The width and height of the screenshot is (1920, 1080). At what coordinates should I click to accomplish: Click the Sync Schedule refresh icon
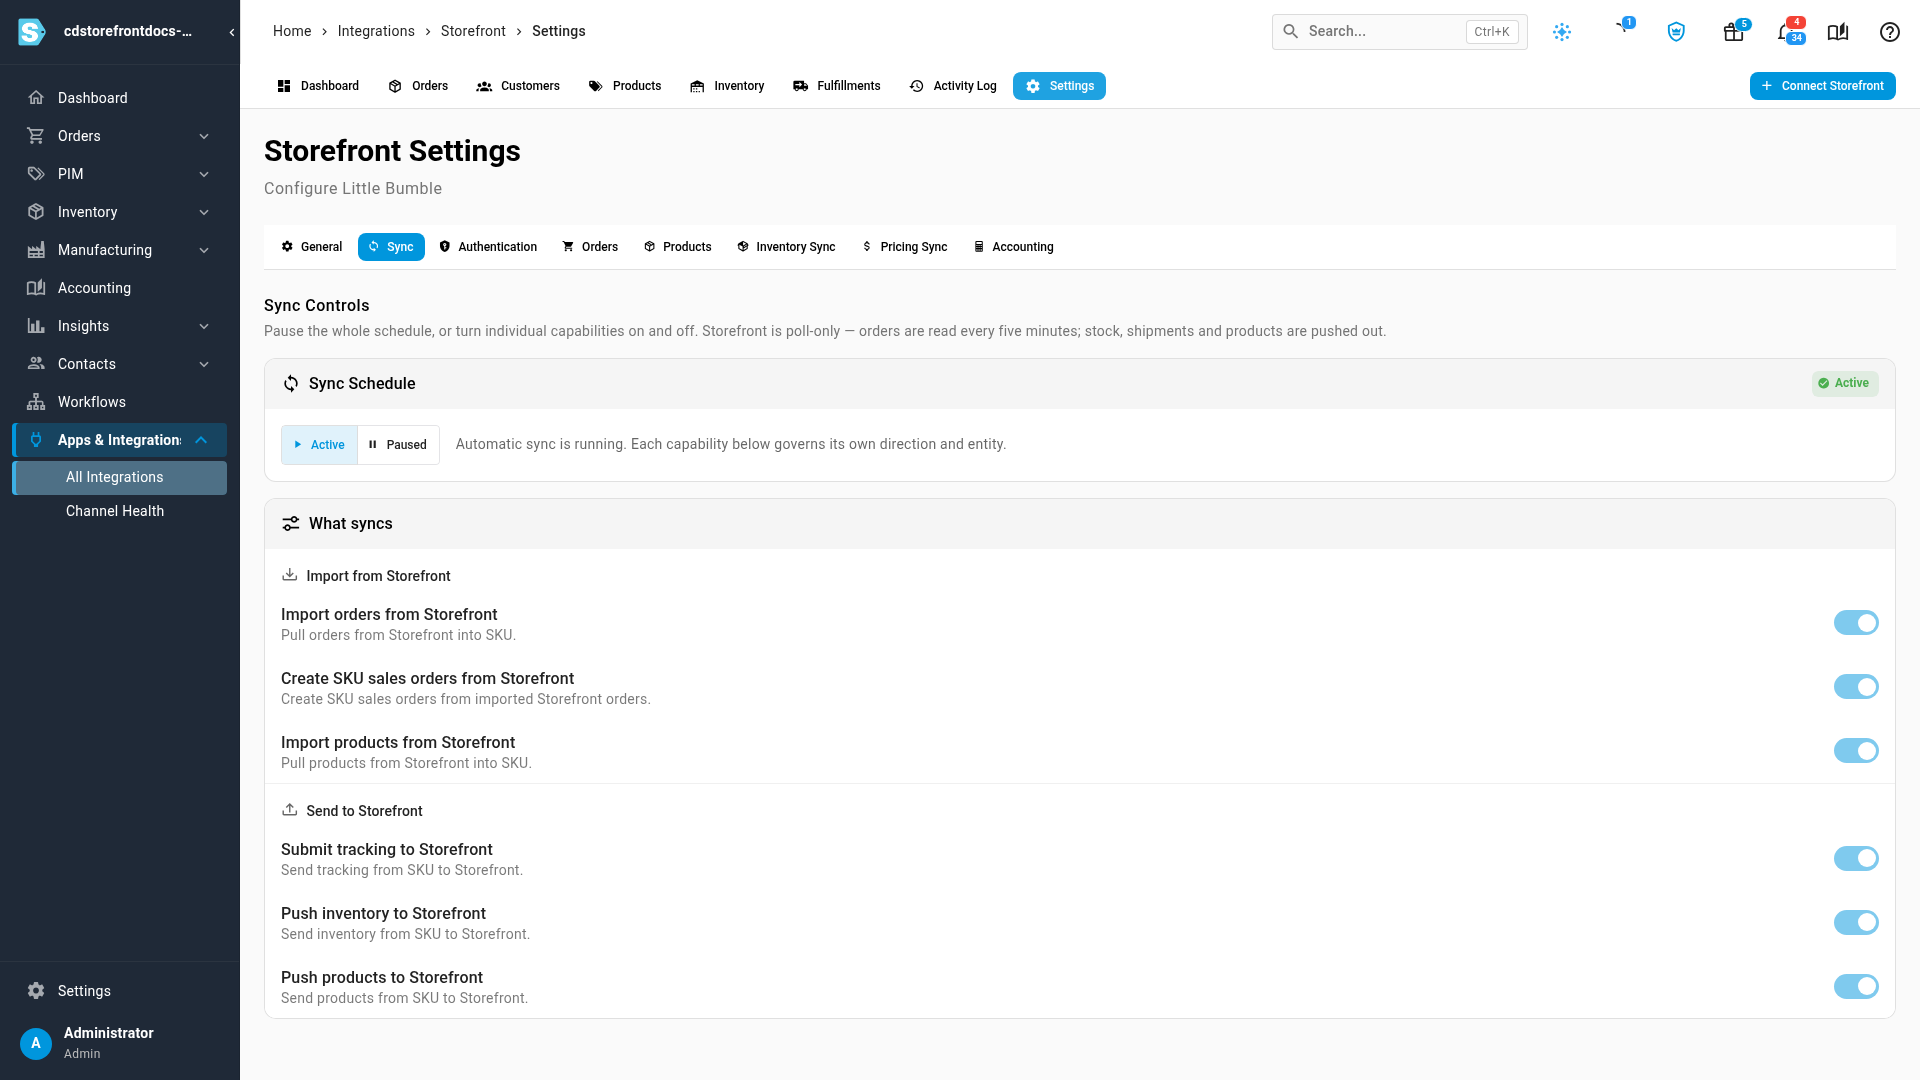(x=291, y=384)
